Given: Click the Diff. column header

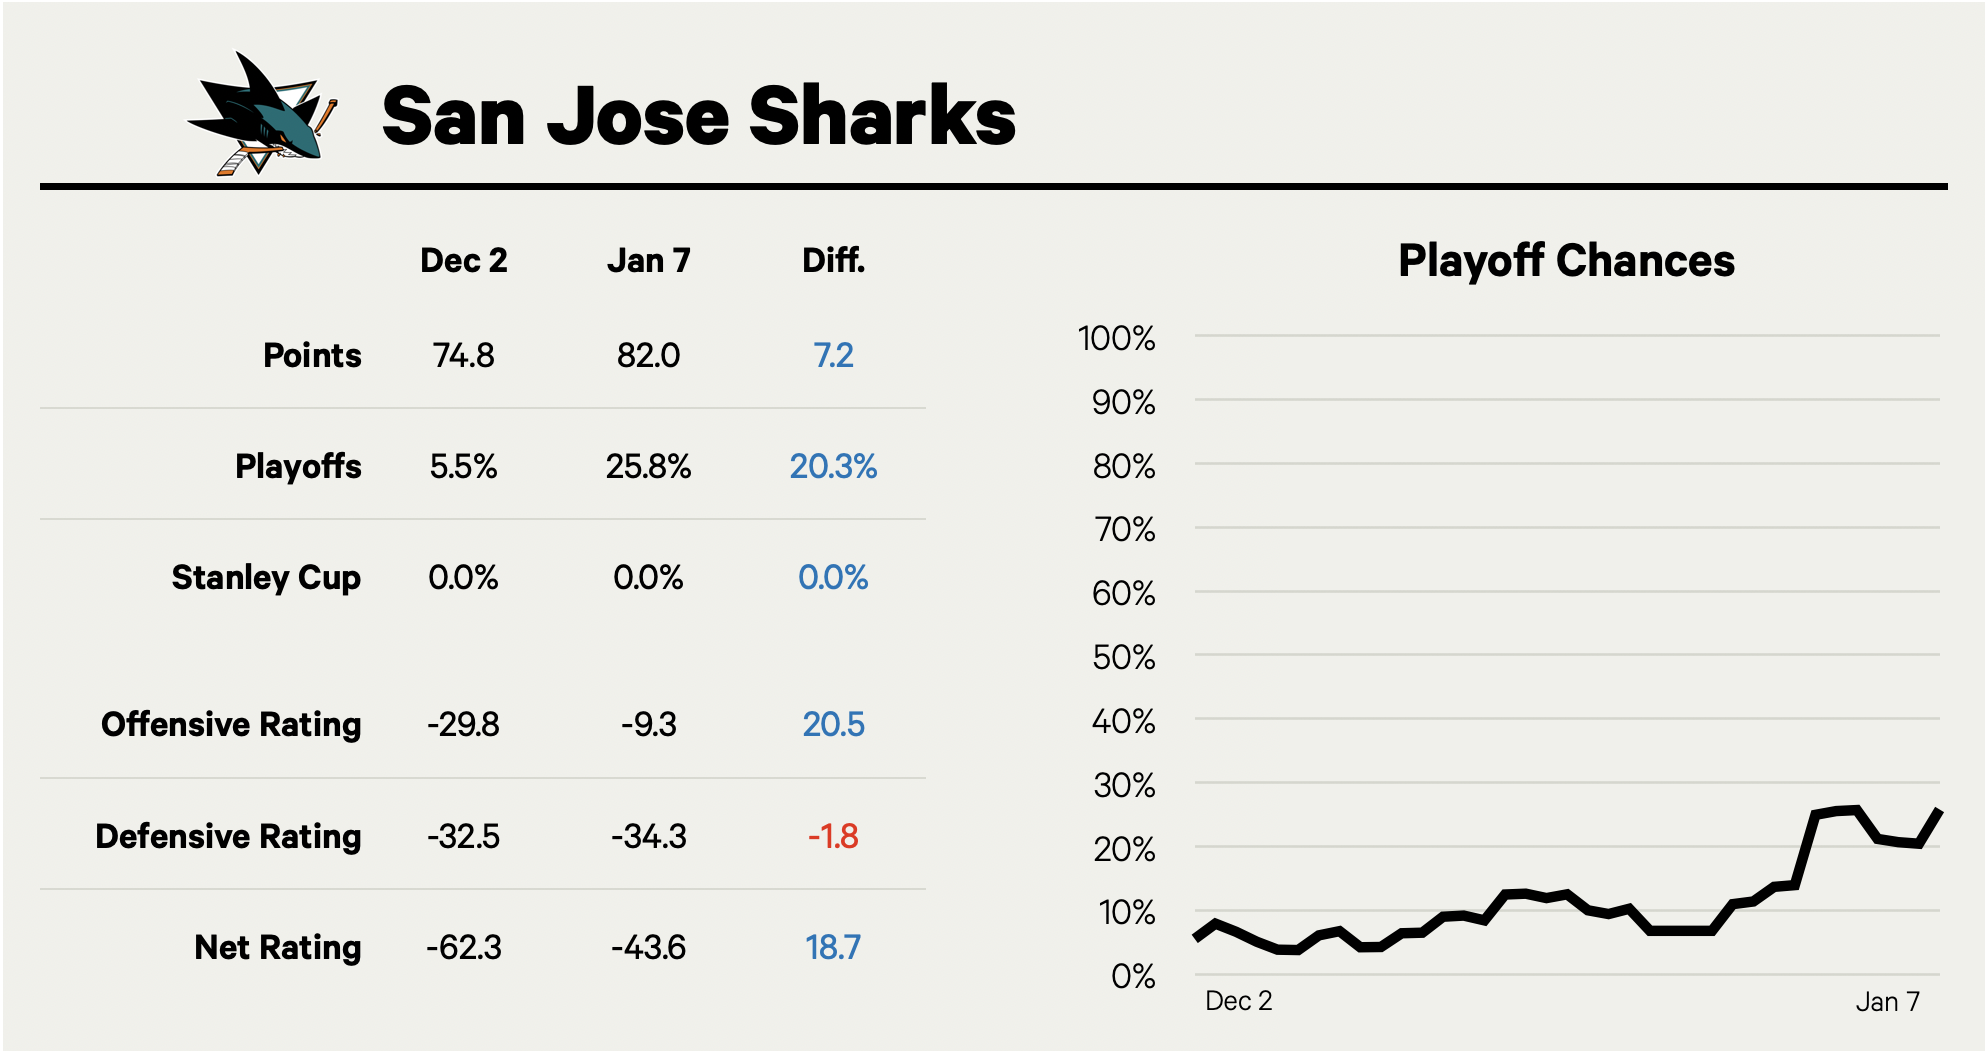Looking at the screenshot, I should (x=833, y=261).
